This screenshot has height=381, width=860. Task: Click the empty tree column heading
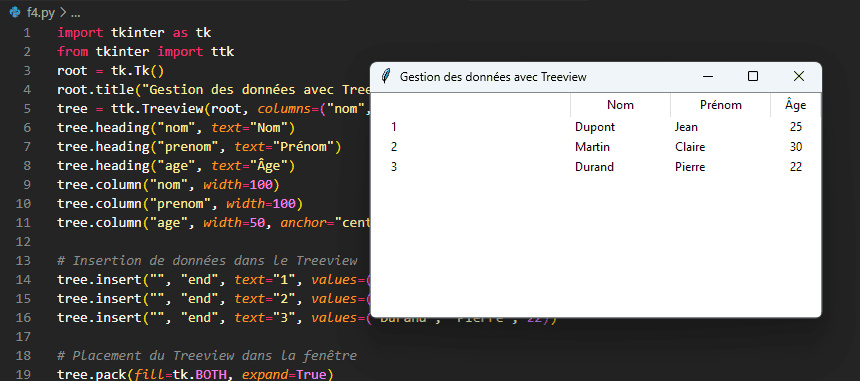click(x=471, y=105)
